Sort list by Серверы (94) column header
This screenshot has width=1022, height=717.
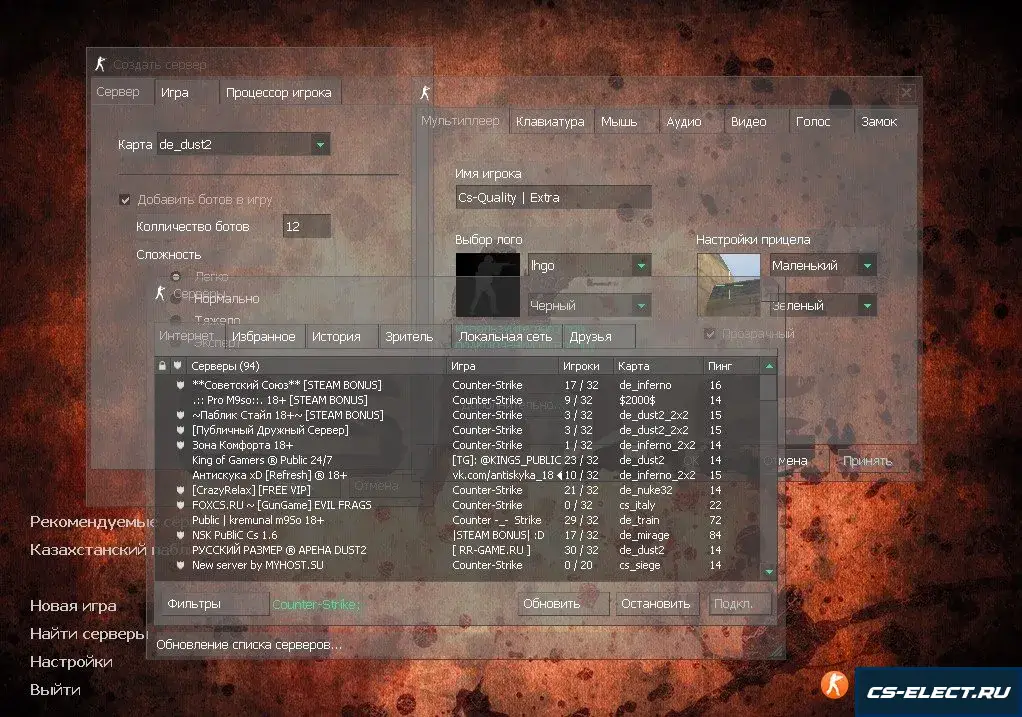coord(316,366)
